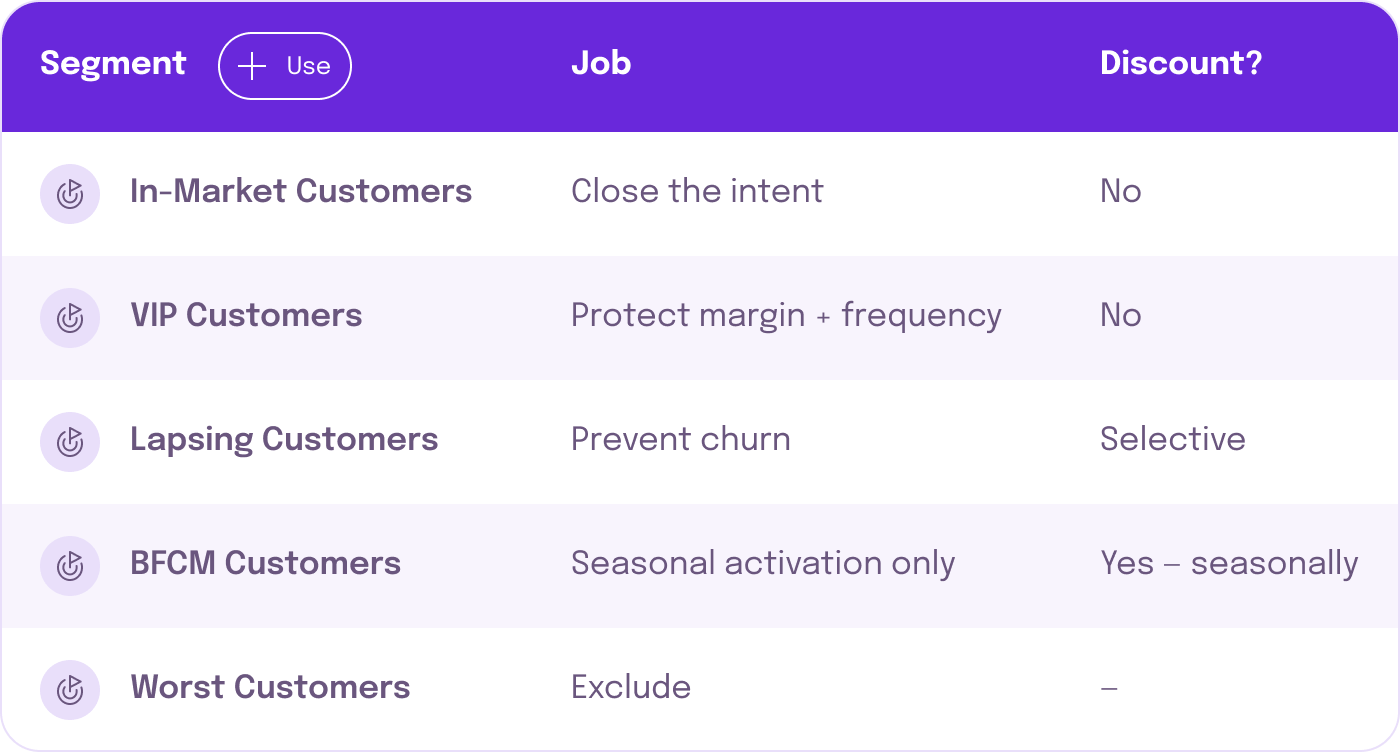The height and width of the screenshot is (752, 1400).
Task: Click the plus icon in Use button
Action: [252, 66]
